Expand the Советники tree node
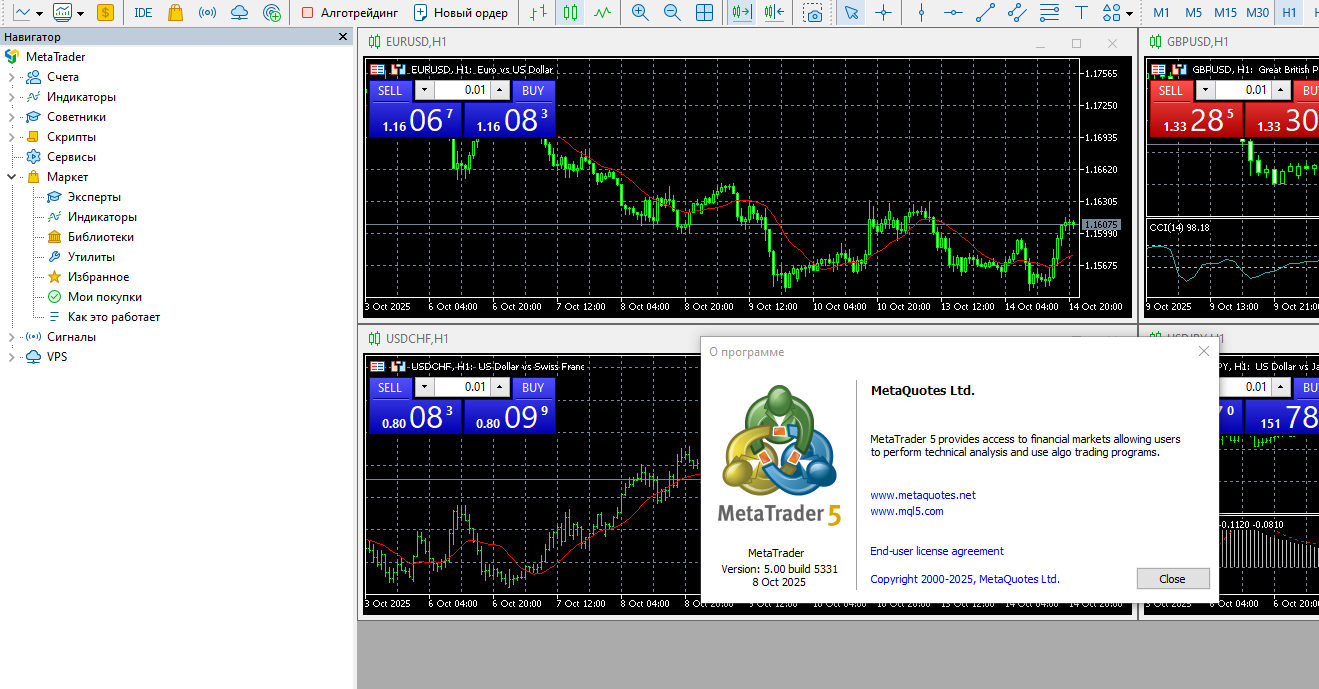Viewport: 1319px width, 689px height. click(12, 117)
